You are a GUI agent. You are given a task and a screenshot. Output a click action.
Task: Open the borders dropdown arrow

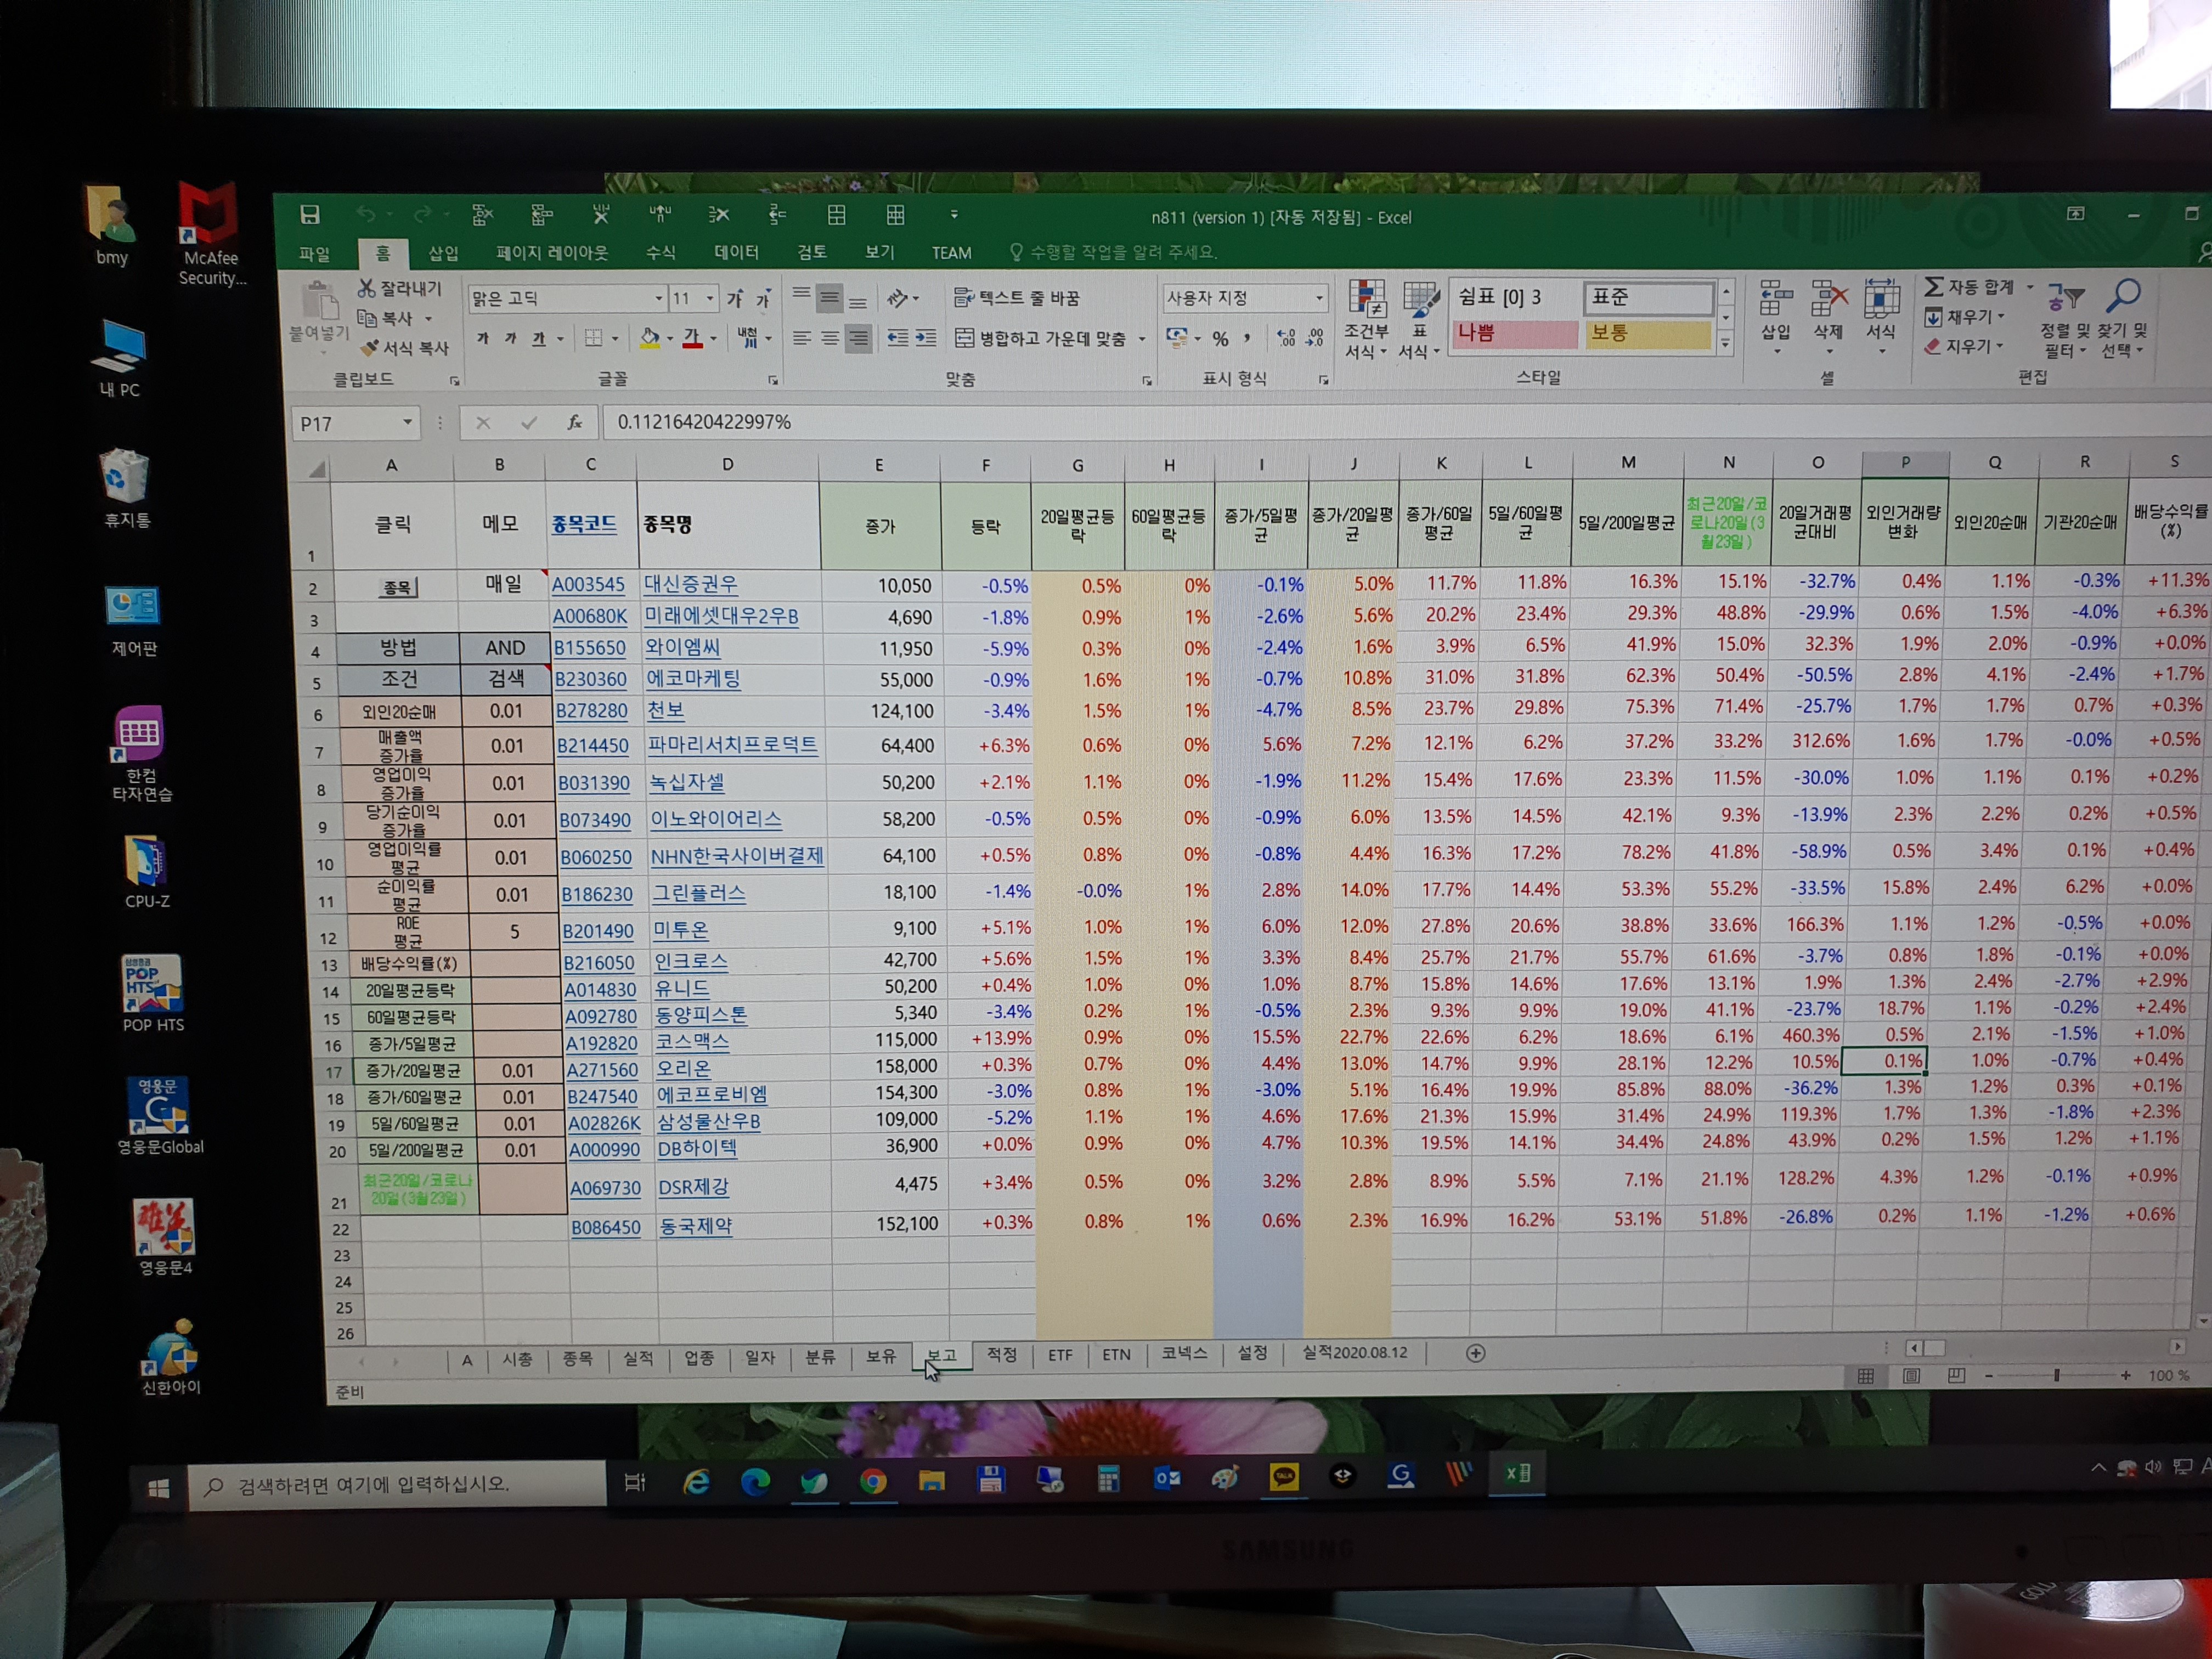coord(614,339)
